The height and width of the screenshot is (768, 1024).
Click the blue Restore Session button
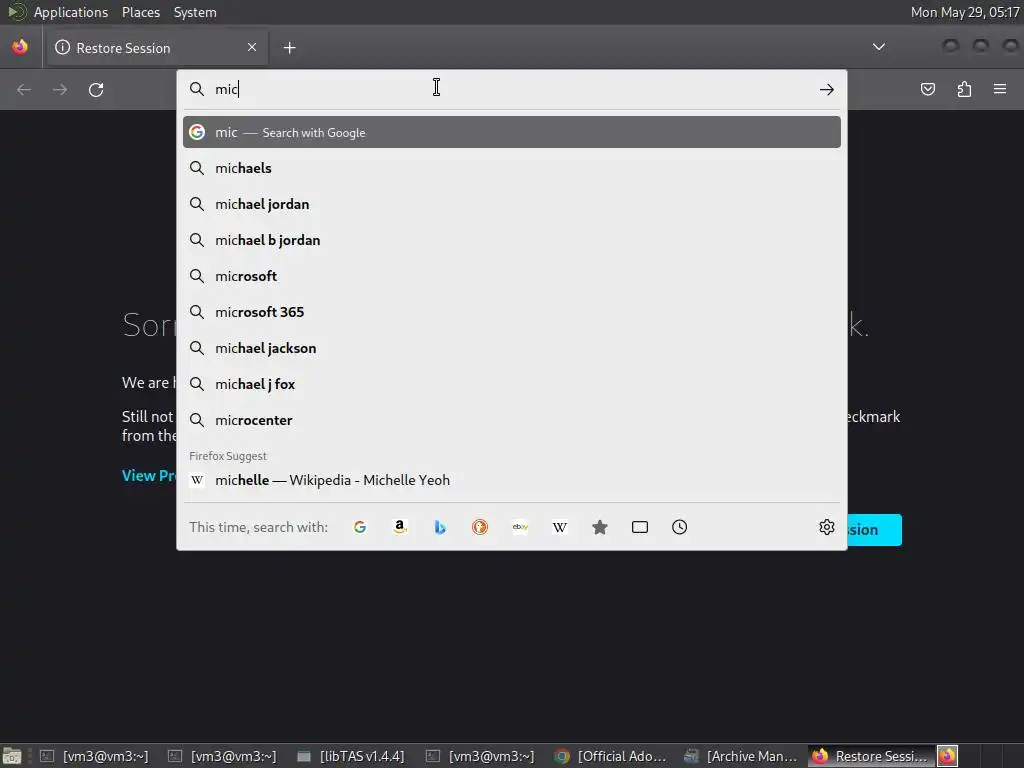pos(874,530)
